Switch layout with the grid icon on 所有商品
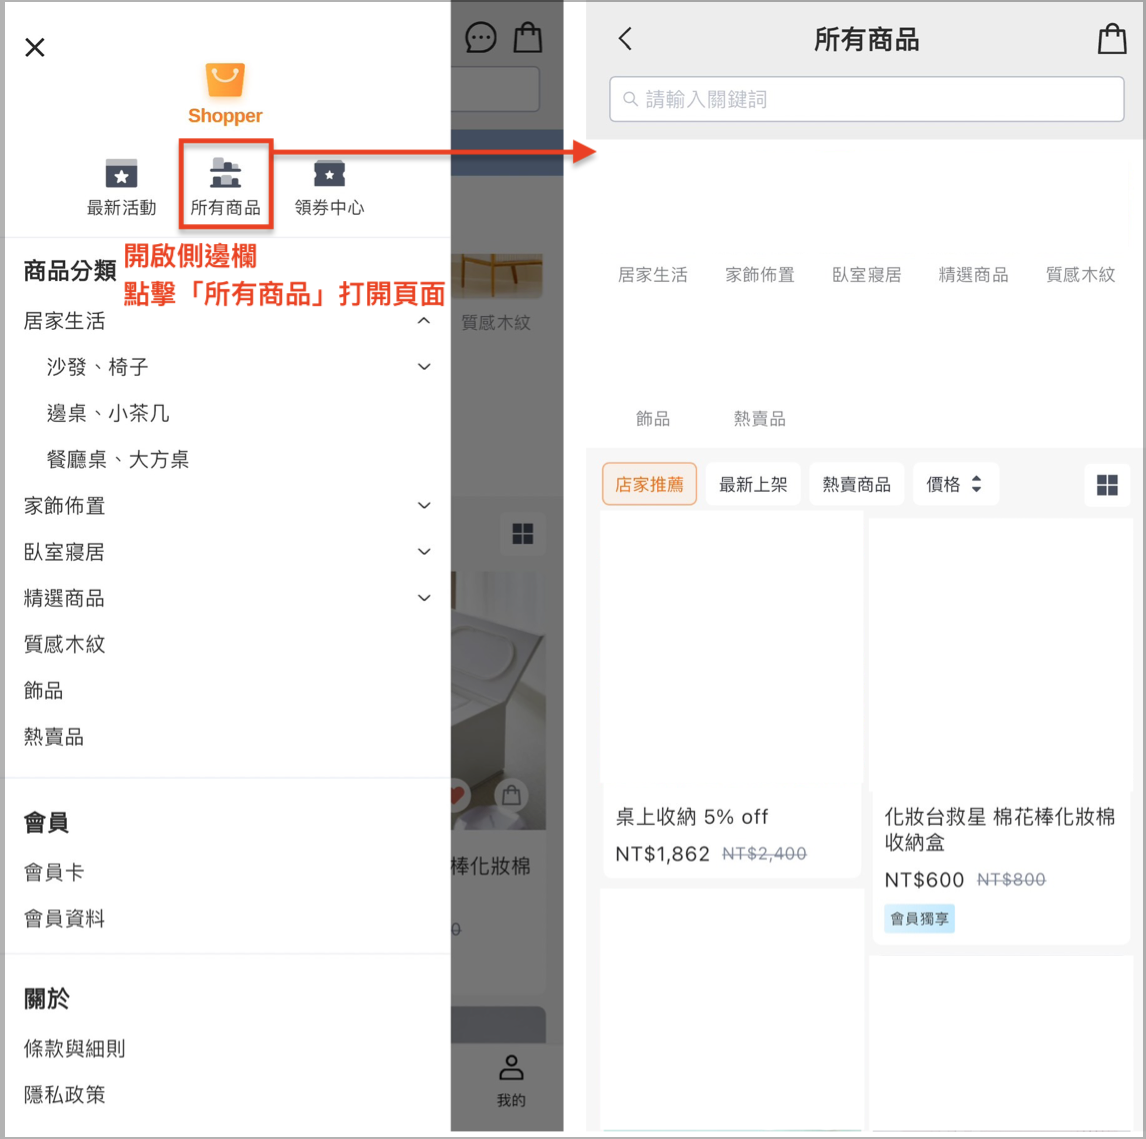 1107,485
